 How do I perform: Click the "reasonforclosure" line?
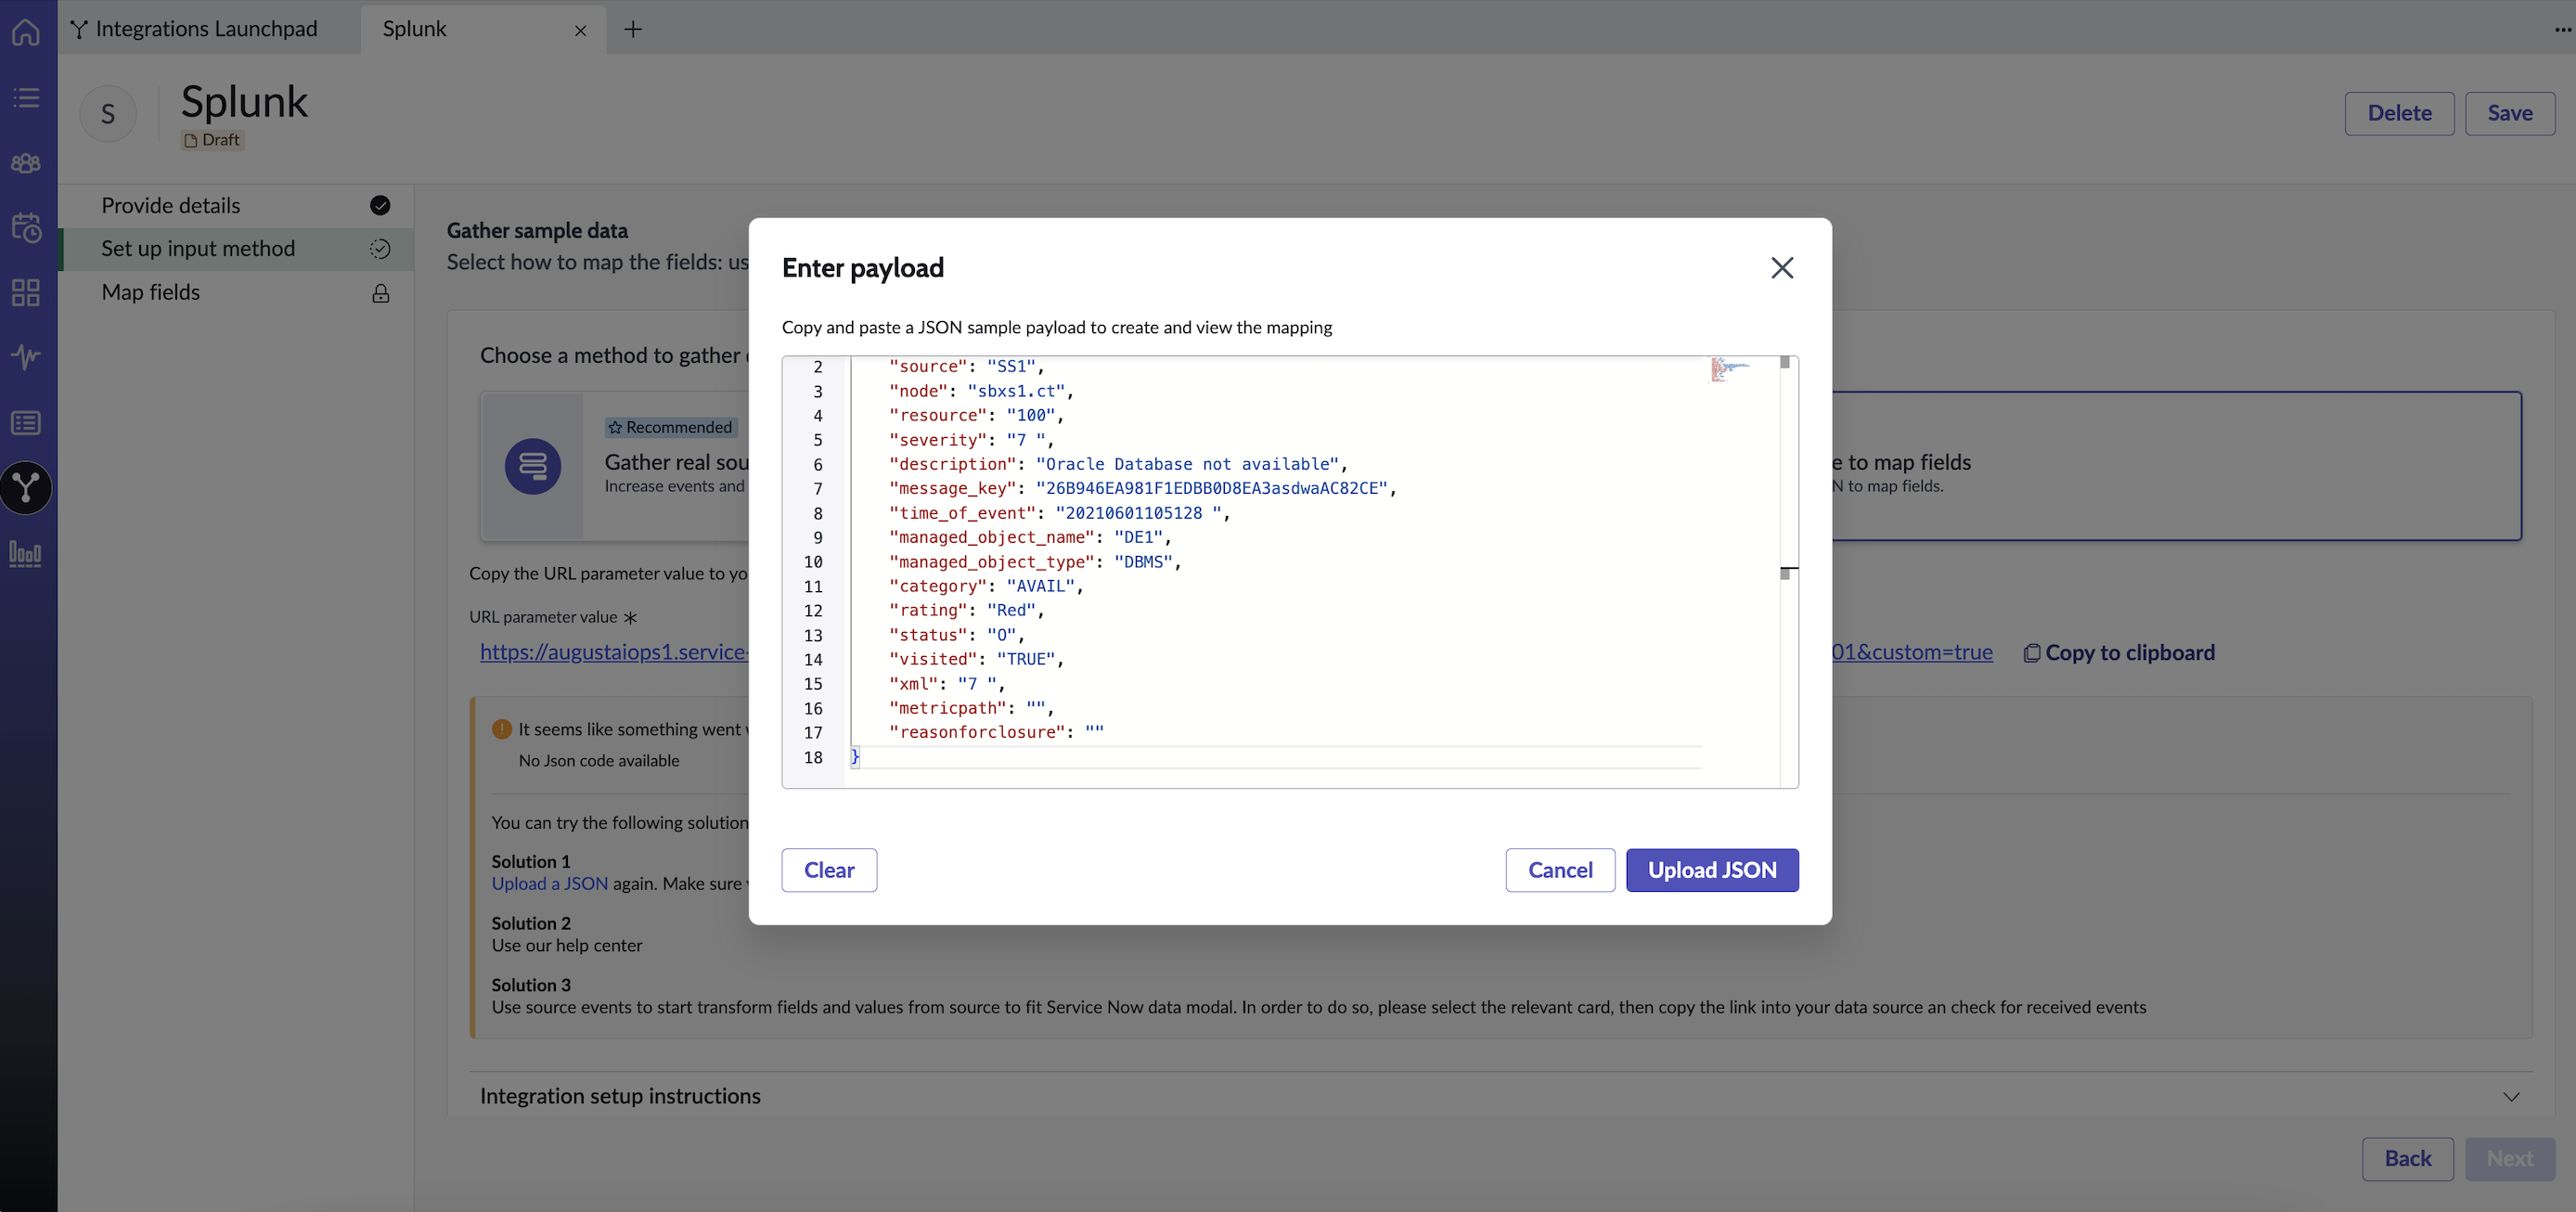coord(996,732)
